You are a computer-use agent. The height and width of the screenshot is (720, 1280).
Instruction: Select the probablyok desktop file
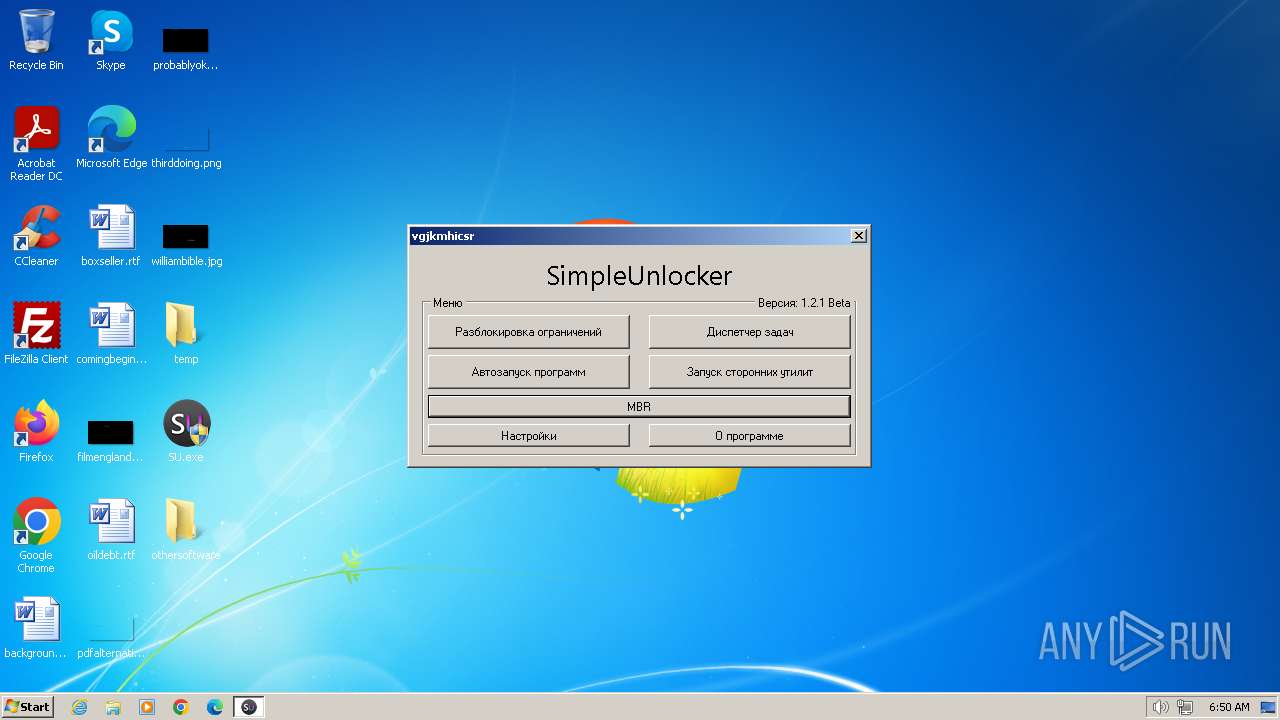pos(186,48)
